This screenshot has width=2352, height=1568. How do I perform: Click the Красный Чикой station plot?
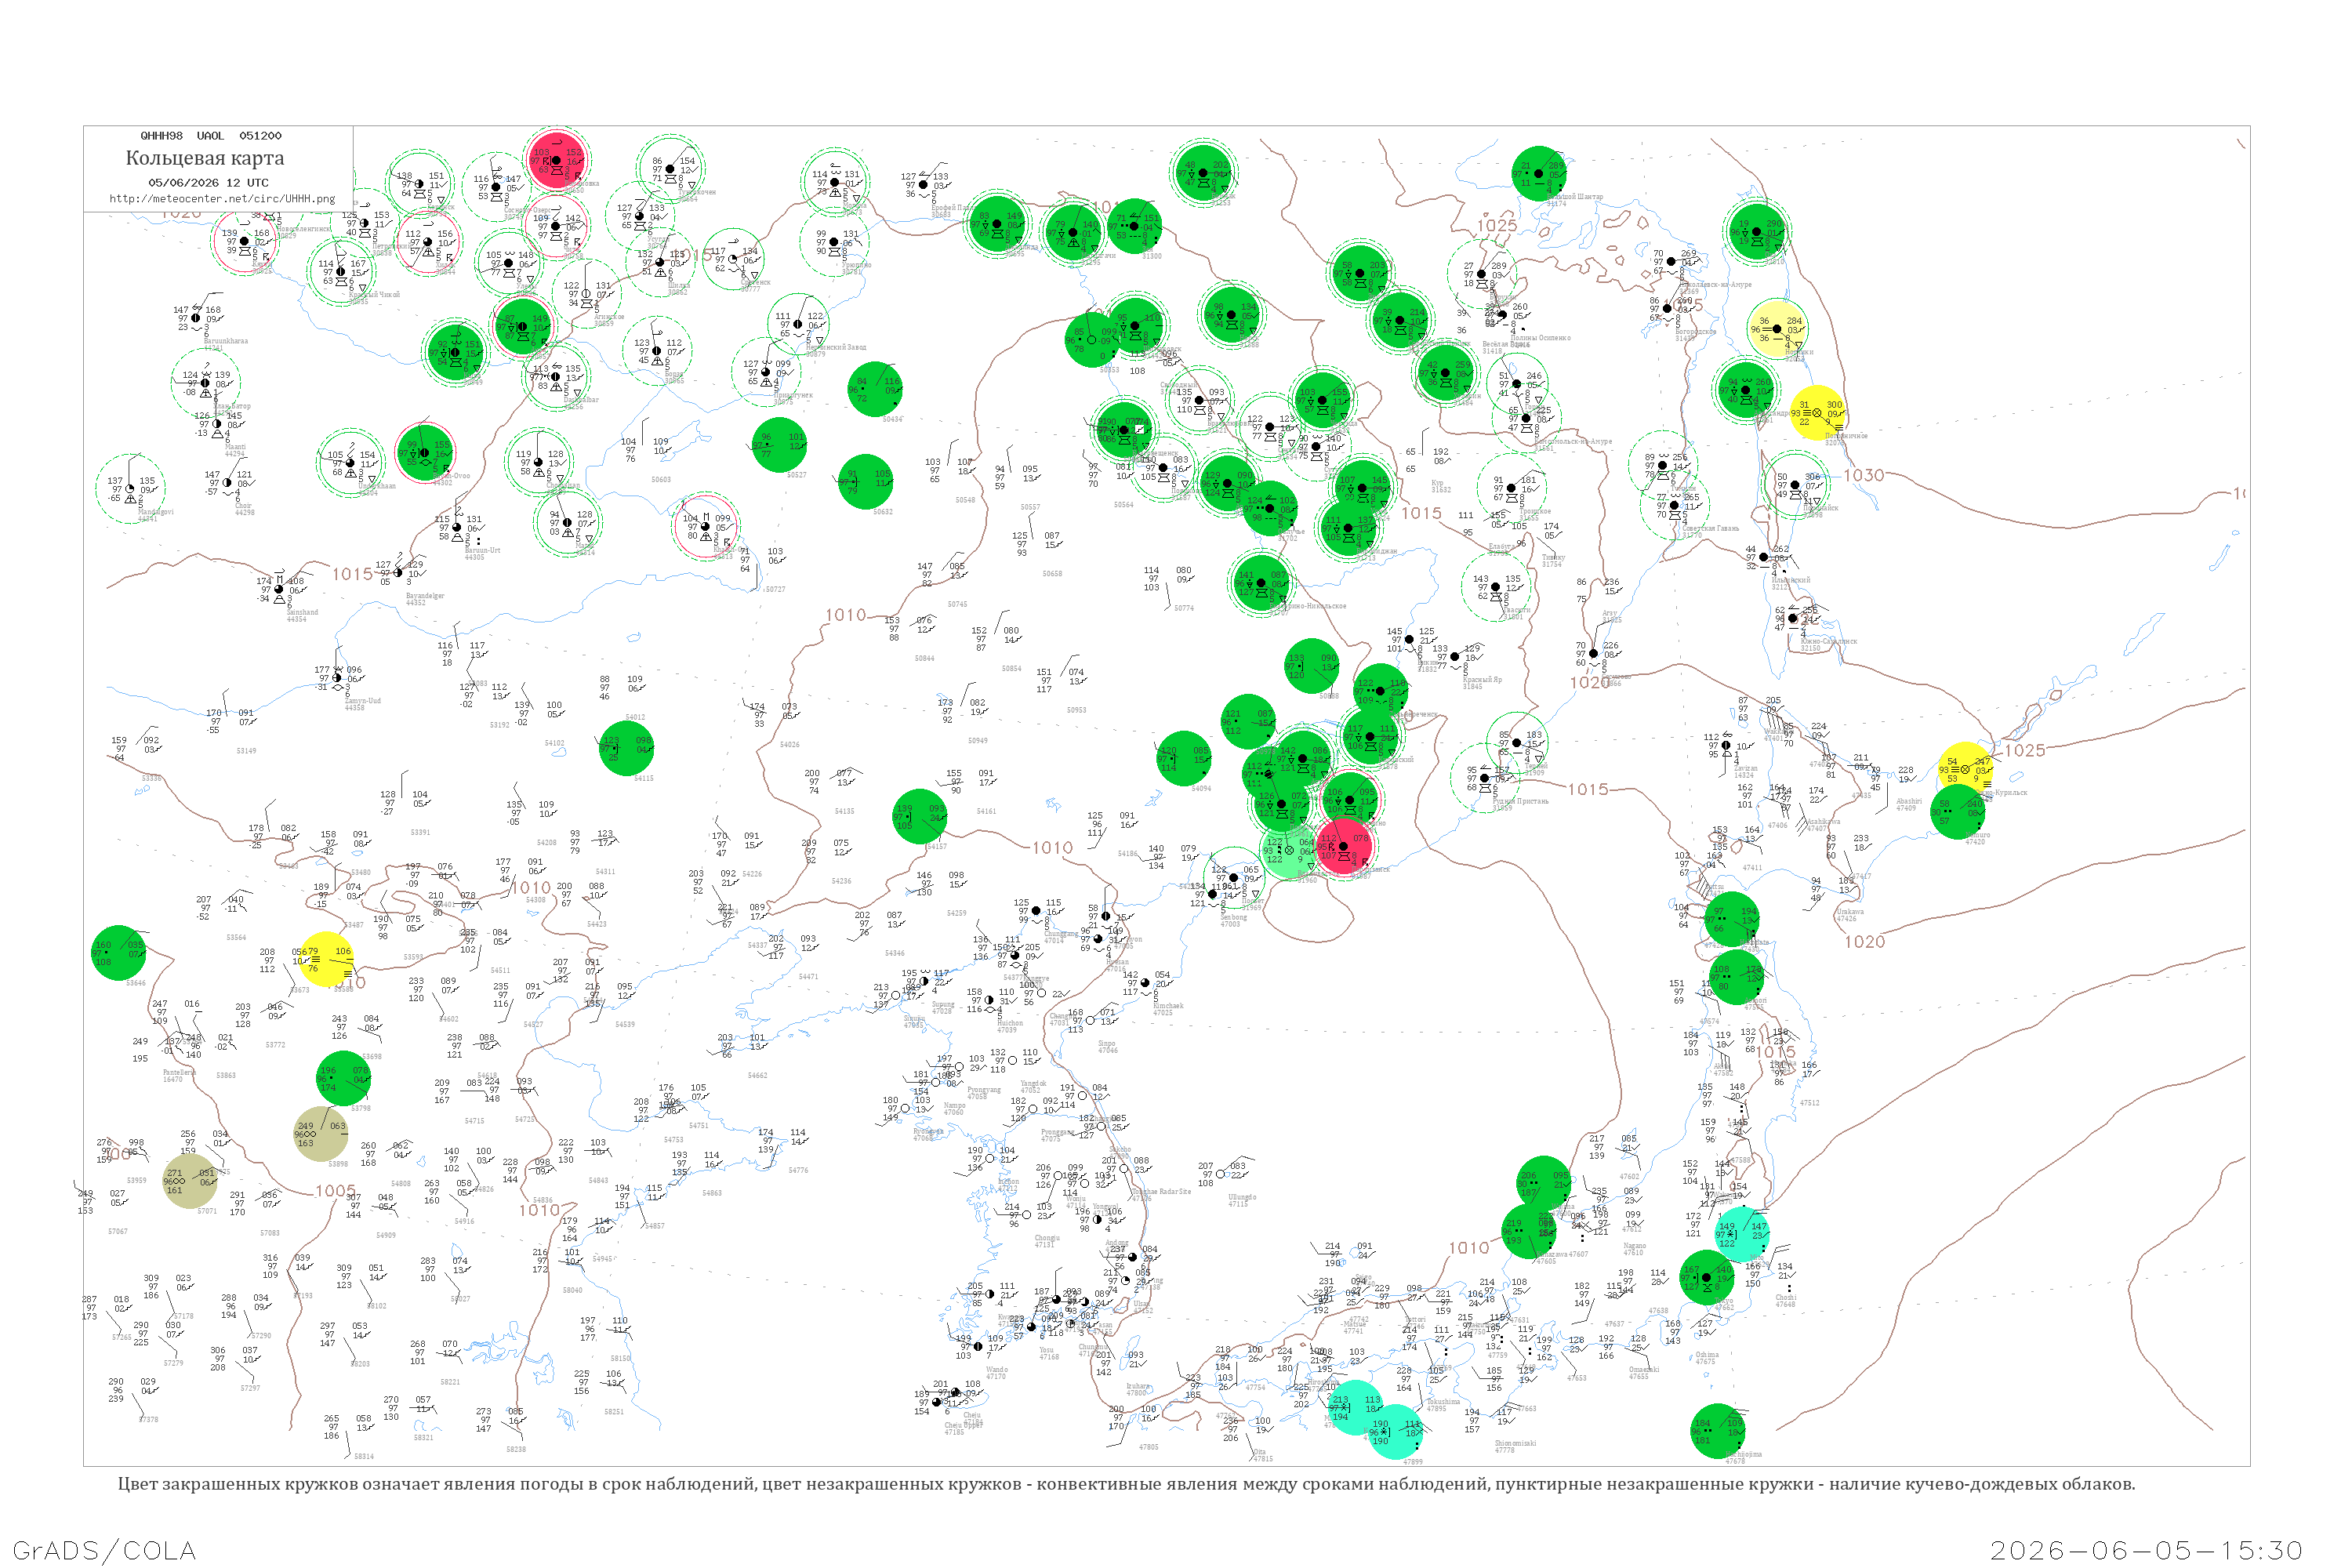(341, 273)
